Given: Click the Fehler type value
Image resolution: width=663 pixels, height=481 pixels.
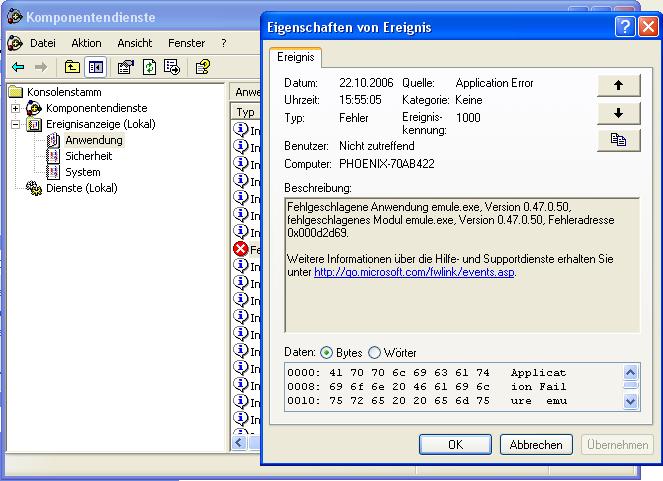Looking at the screenshot, I should (x=353, y=118).
